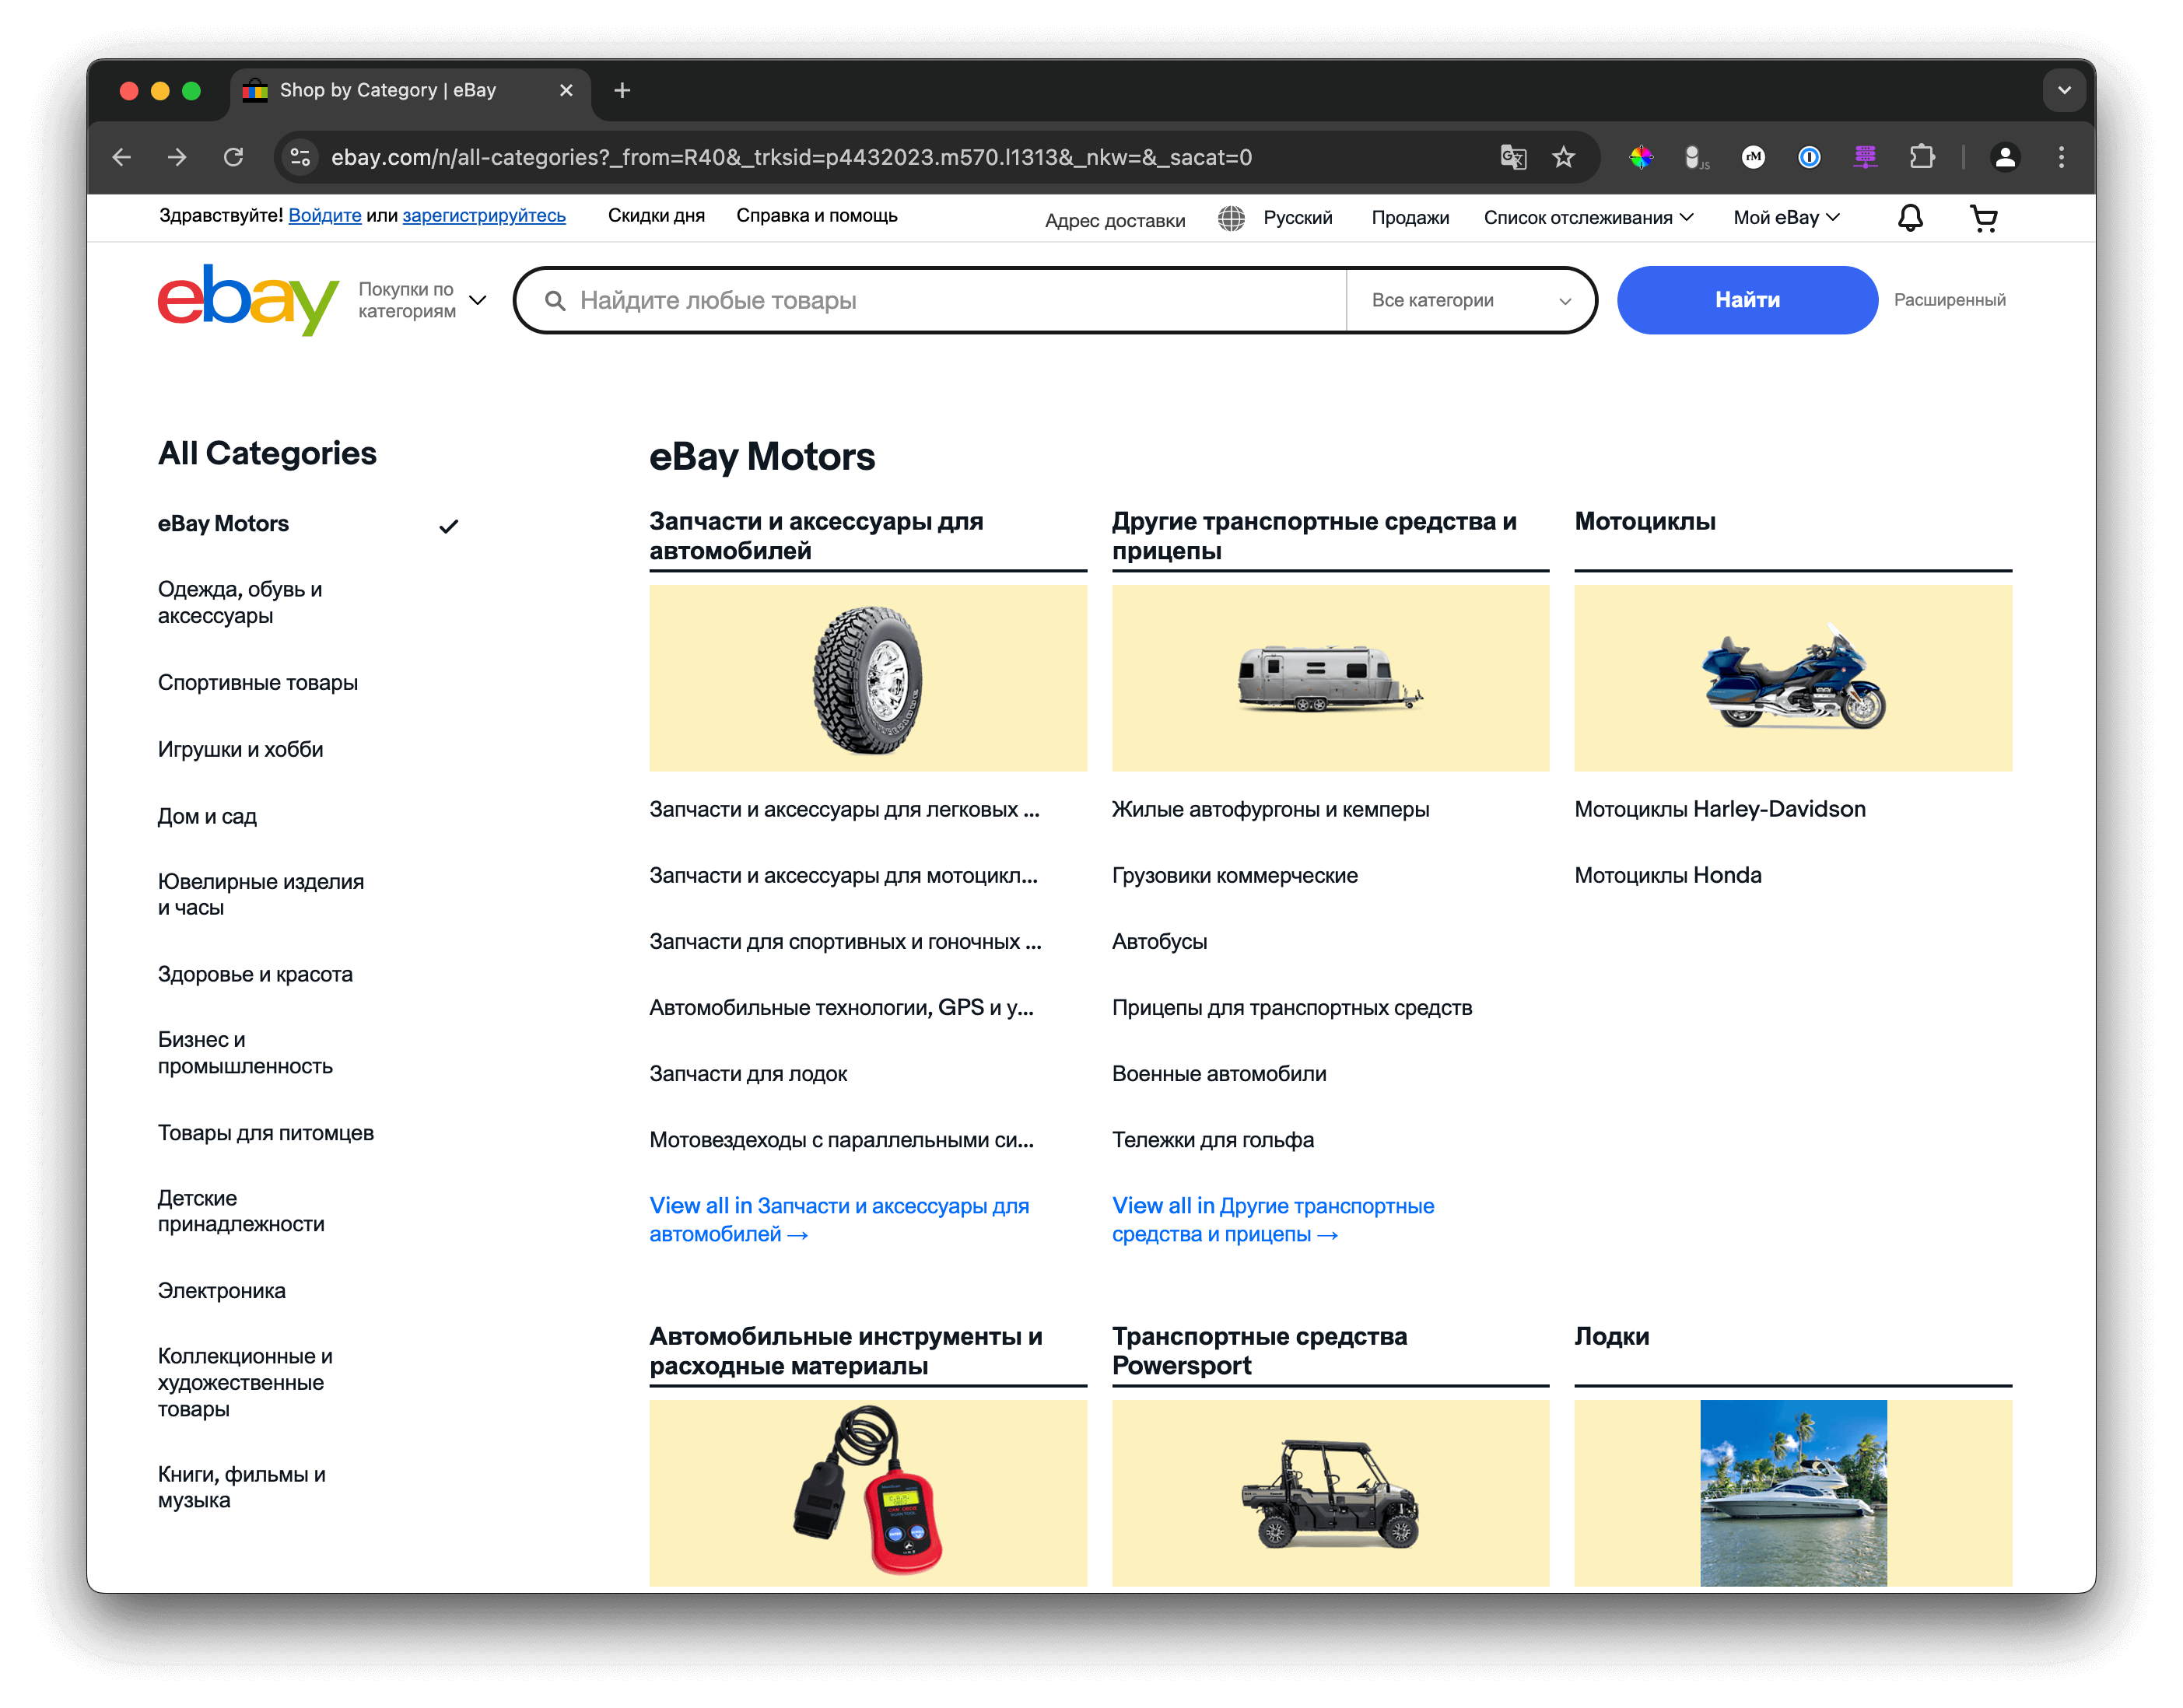
Task: Open site information icon in address bar
Action: pos(300,157)
